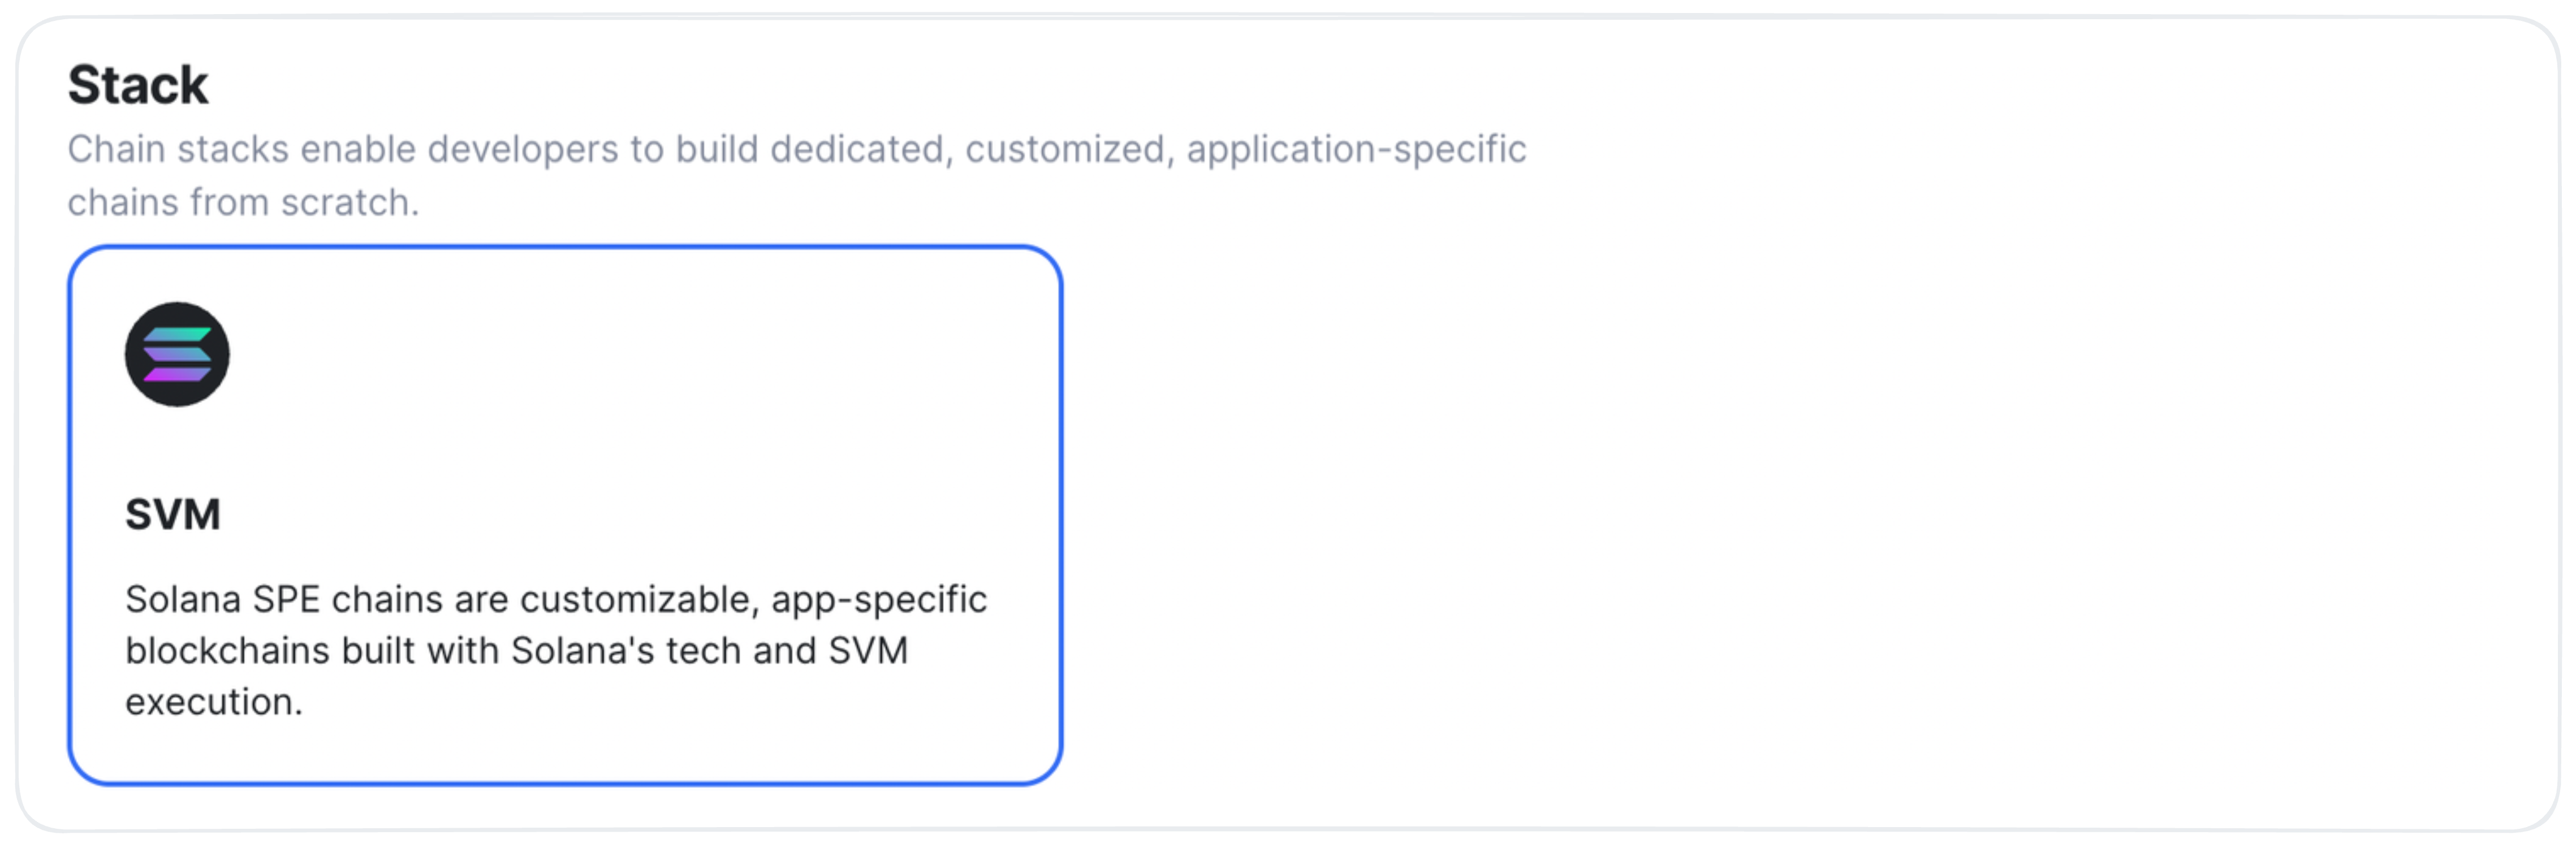
Task: Click the teal stripe of the Solana logo
Action: click(177, 334)
